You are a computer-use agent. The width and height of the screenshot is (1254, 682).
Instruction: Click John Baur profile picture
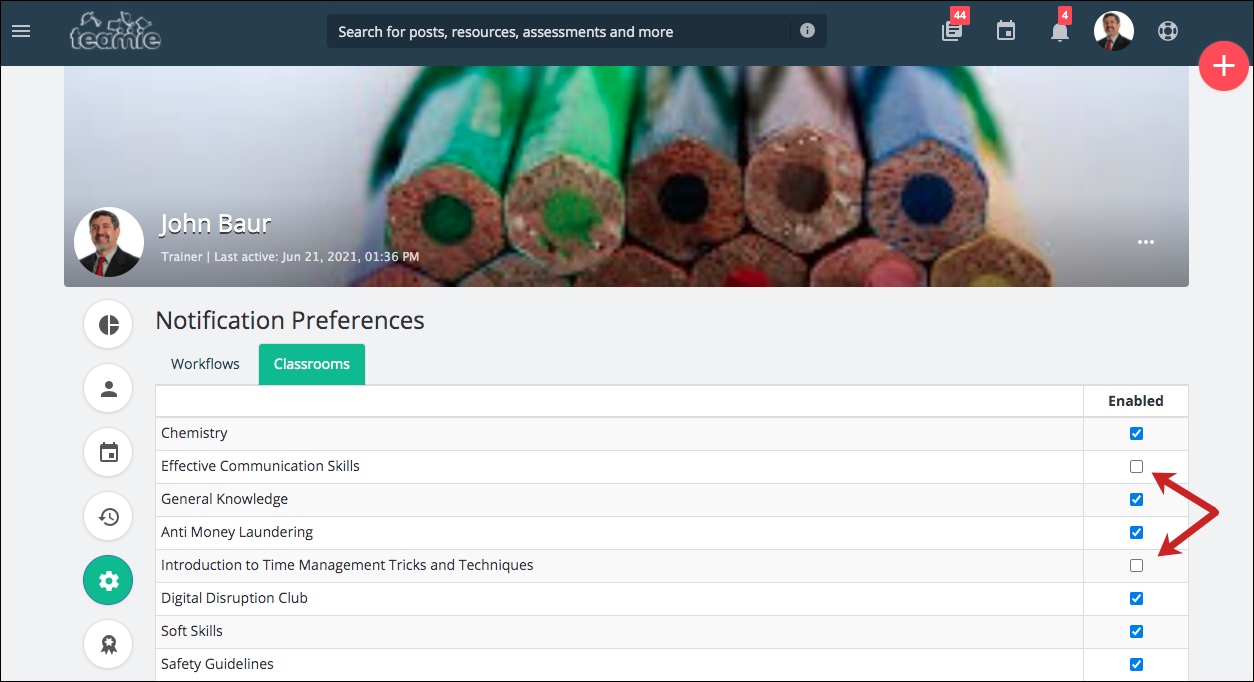tap(109, 243)
